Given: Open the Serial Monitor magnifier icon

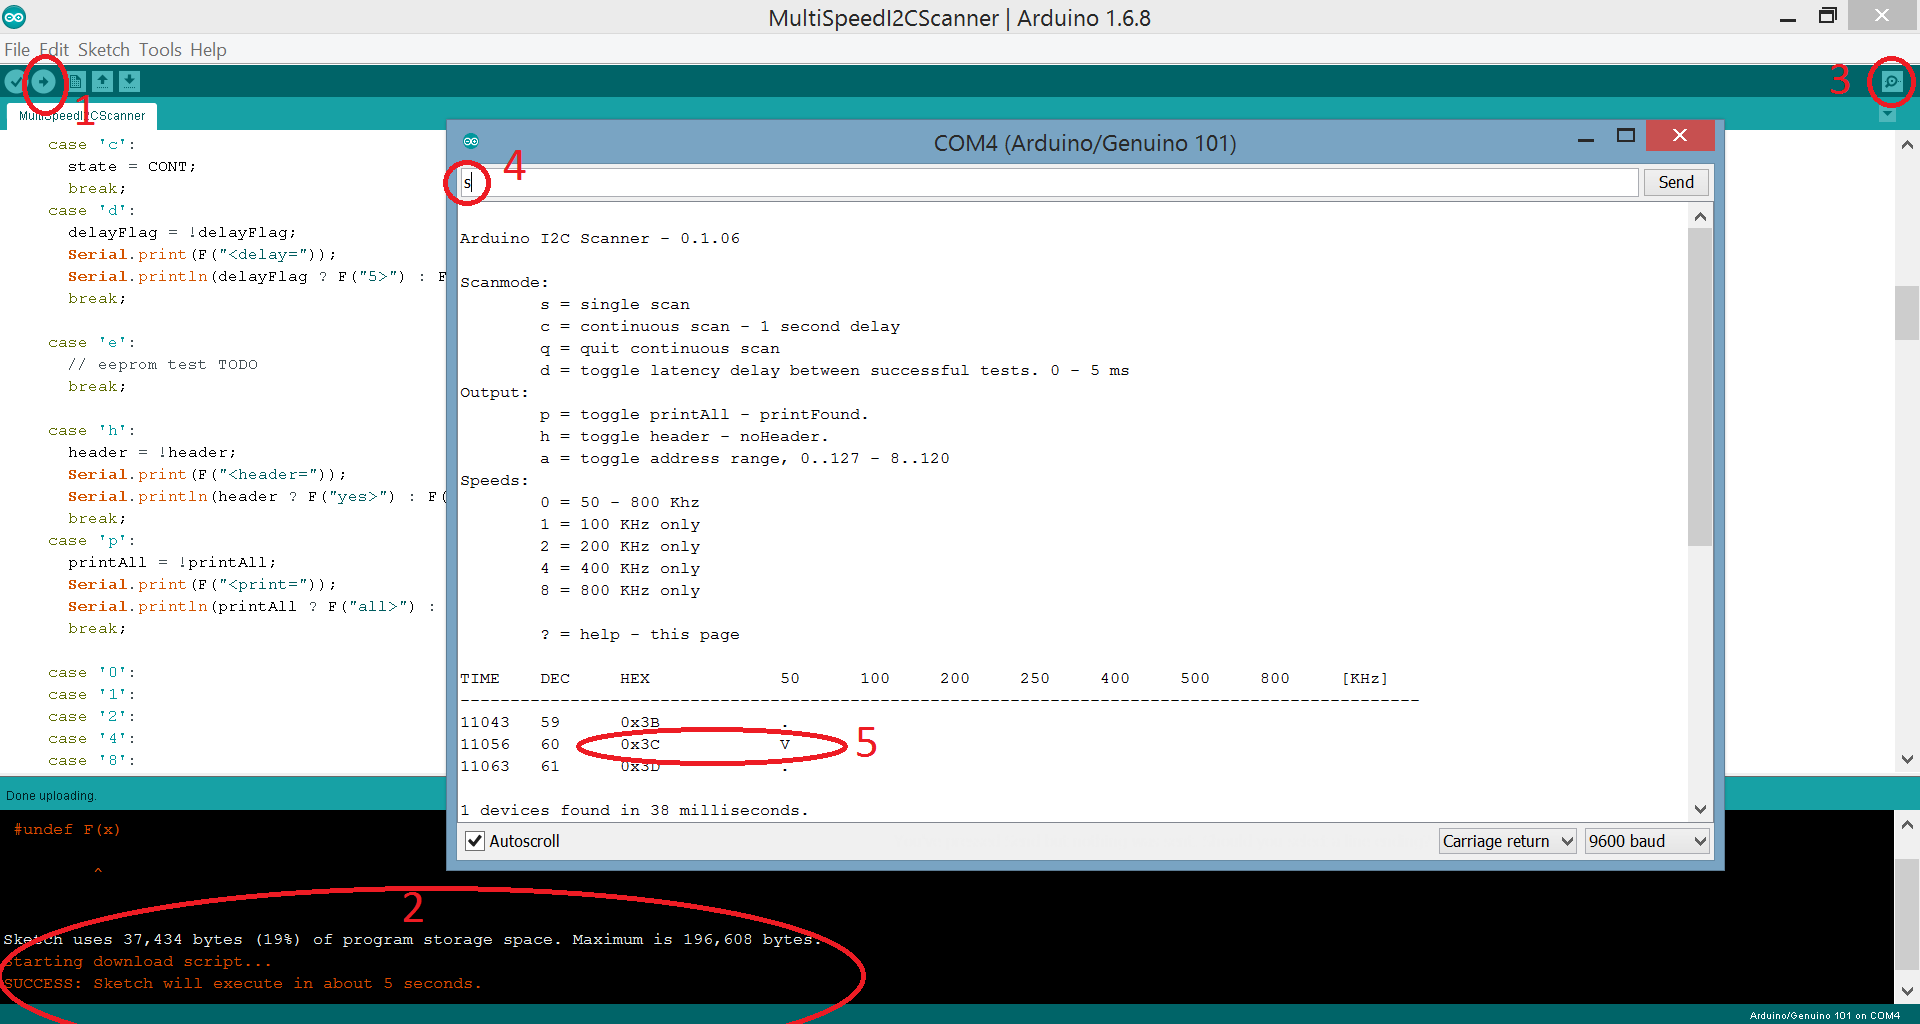Looking at the screenshot, I should [1892, 82].
